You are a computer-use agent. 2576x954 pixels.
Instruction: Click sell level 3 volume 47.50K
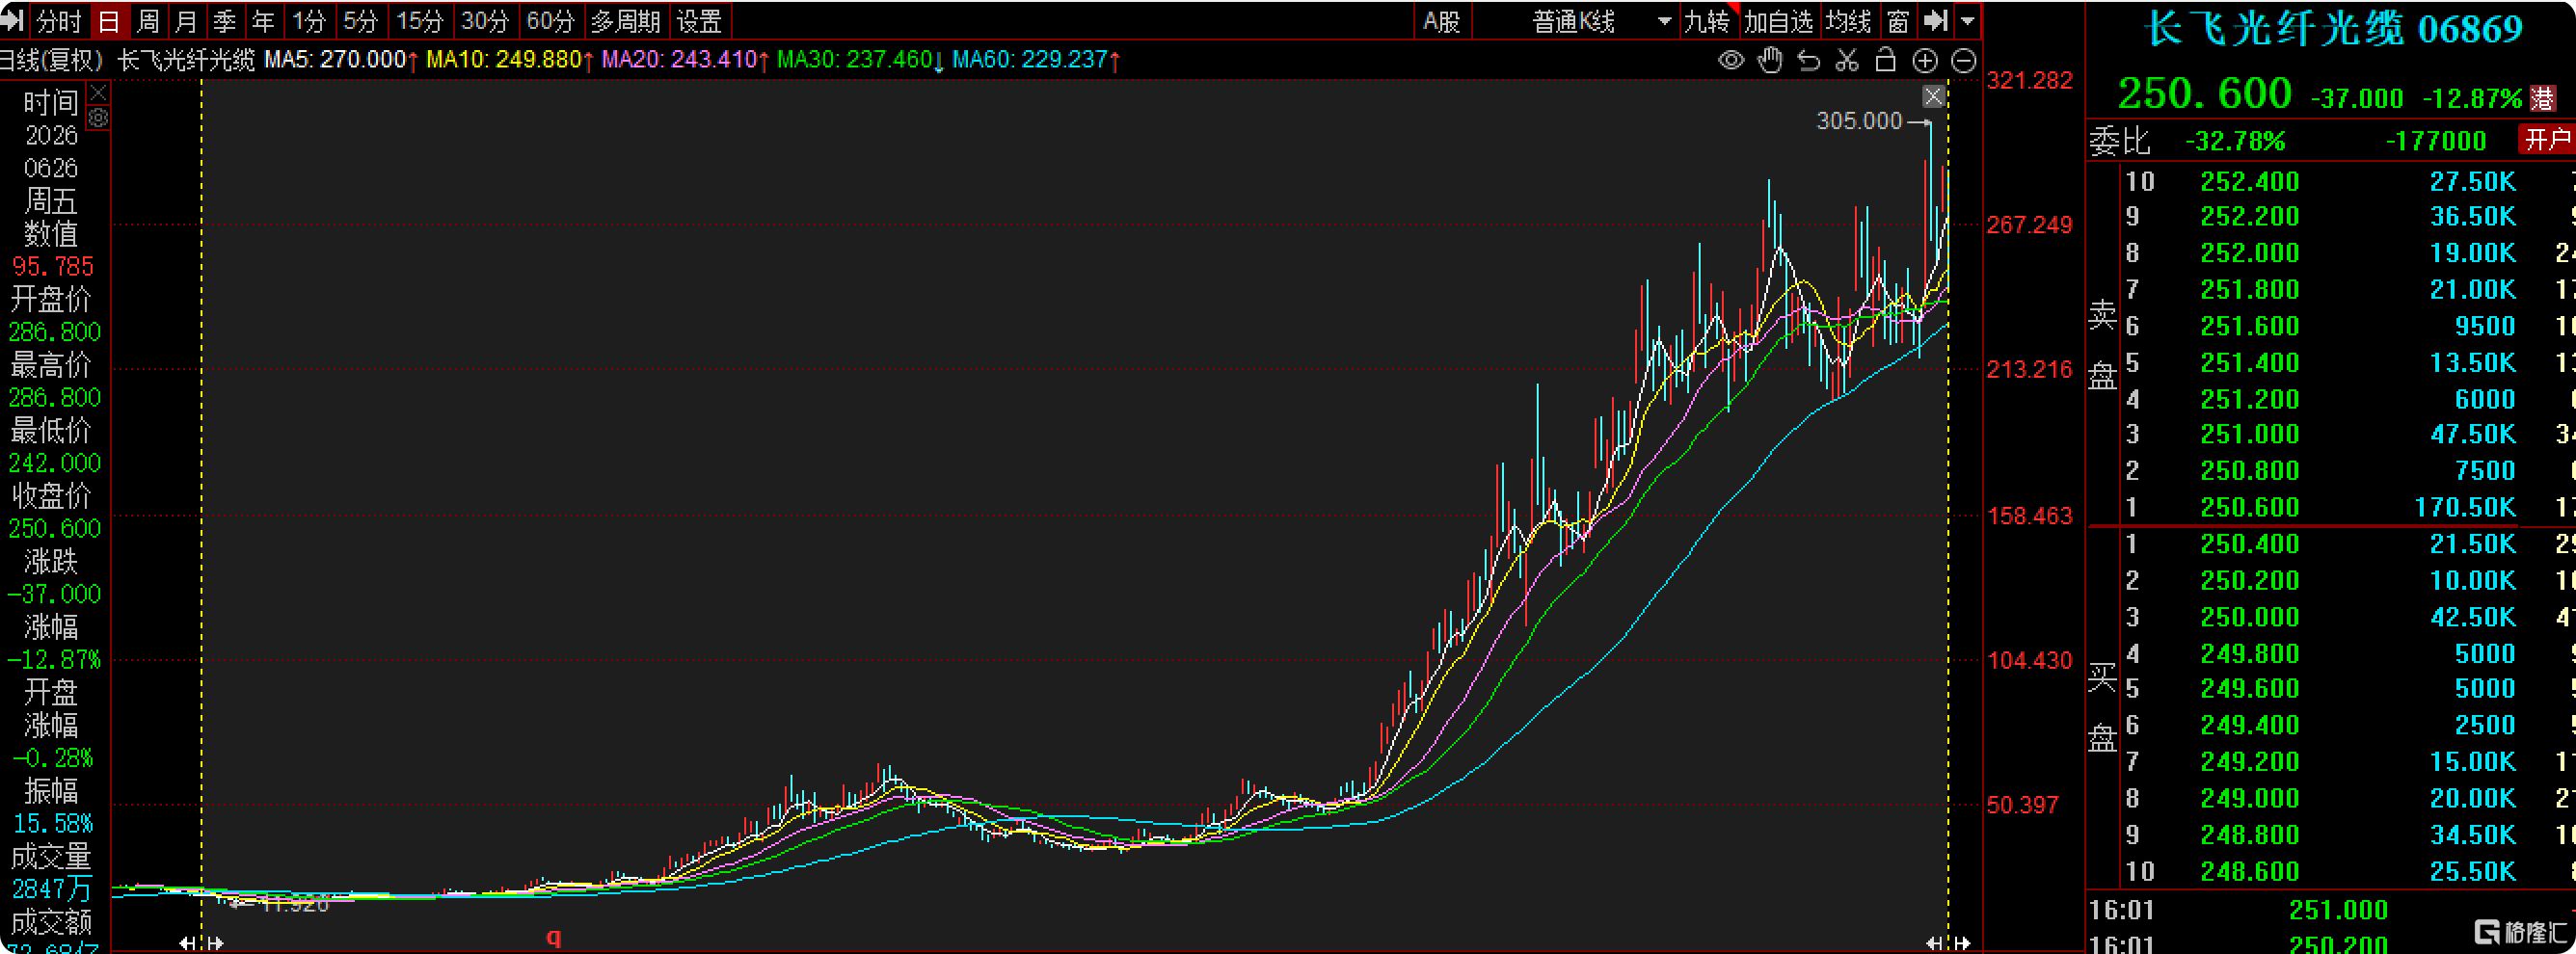coord(2472,434)
